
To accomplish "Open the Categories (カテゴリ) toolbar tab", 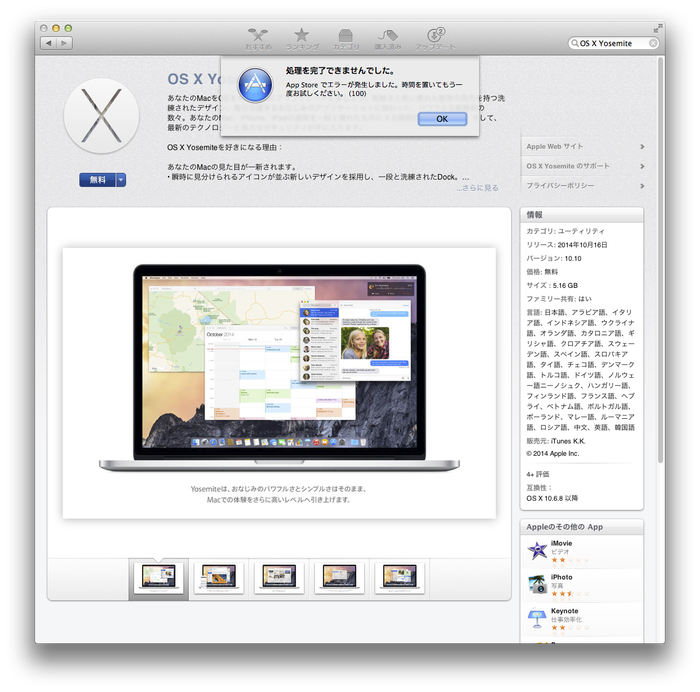I will (x=346, y=39).
